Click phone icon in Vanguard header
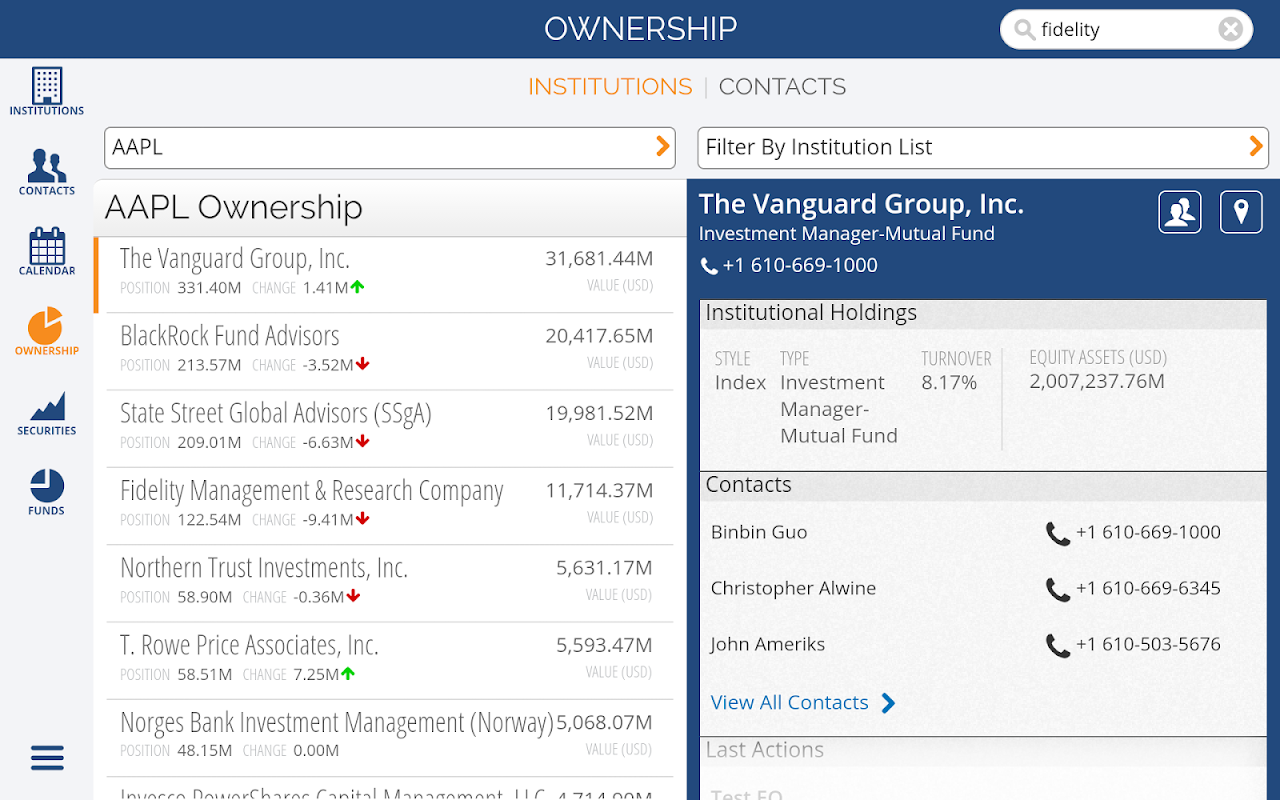The width and height of the screenshot is (1280, 800). (709, 266)
